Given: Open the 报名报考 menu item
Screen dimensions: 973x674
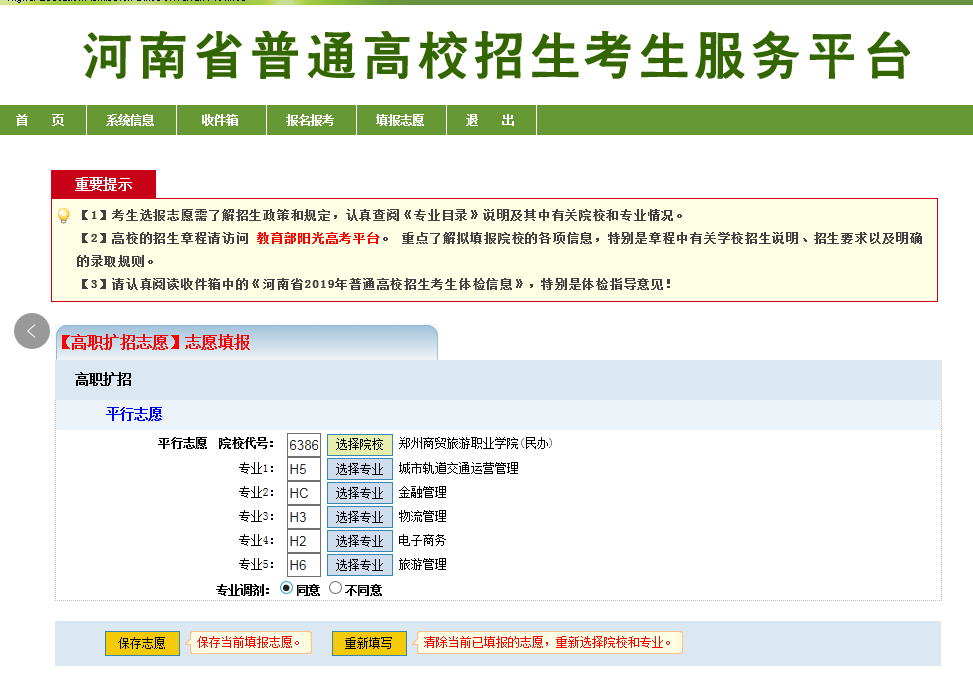Looking at the screenshot, I should point(310,120).
